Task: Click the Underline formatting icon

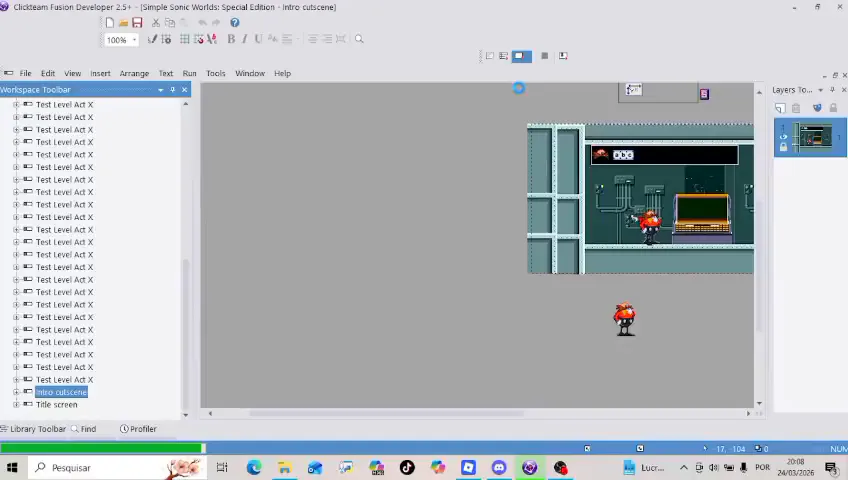Action: click(259, 39)
